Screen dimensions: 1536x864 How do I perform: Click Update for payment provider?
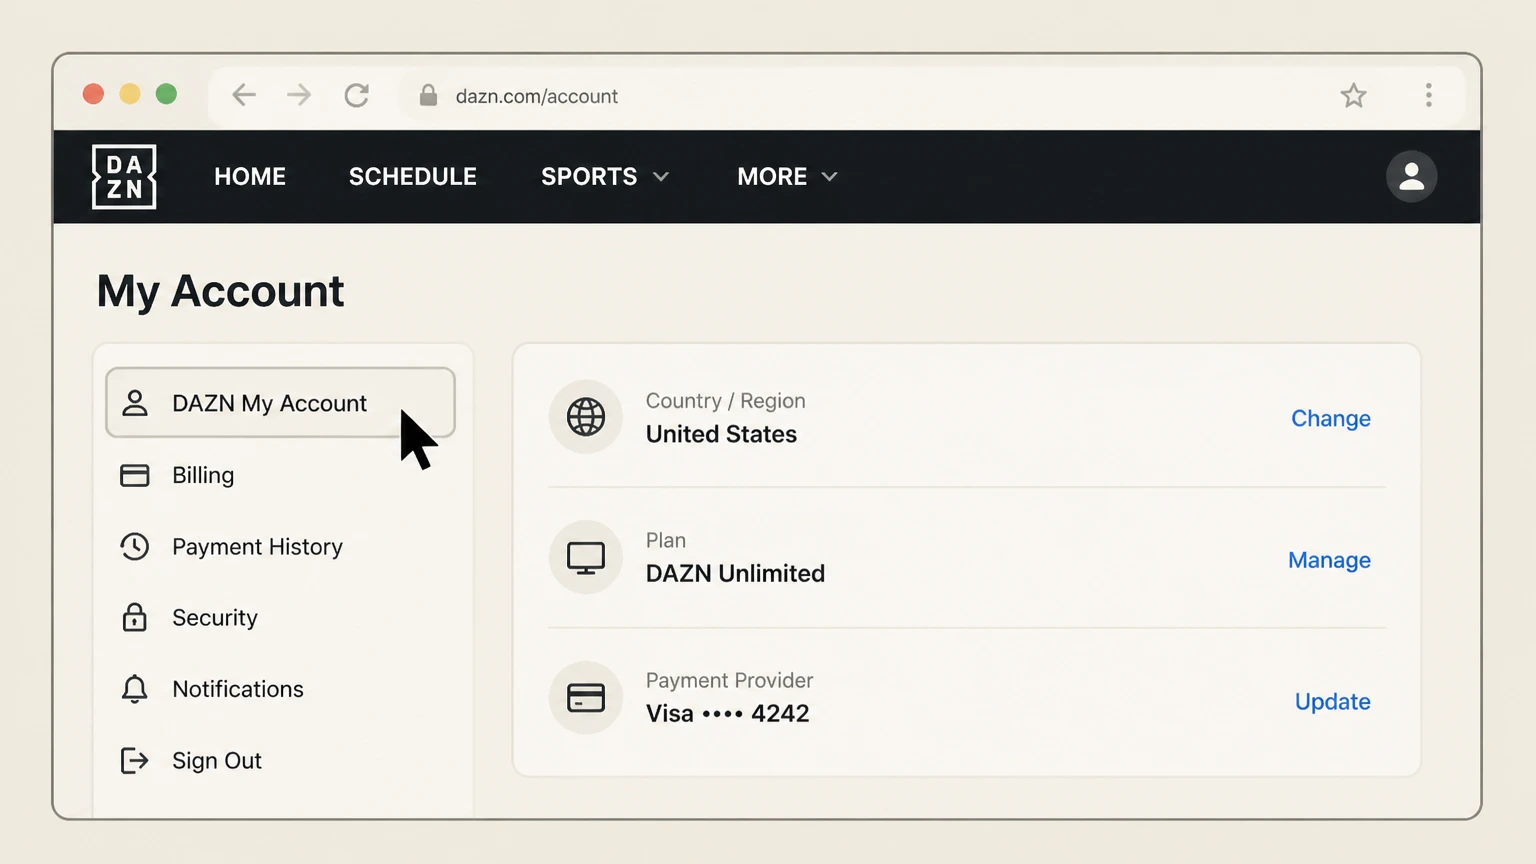pos(1332,701)
